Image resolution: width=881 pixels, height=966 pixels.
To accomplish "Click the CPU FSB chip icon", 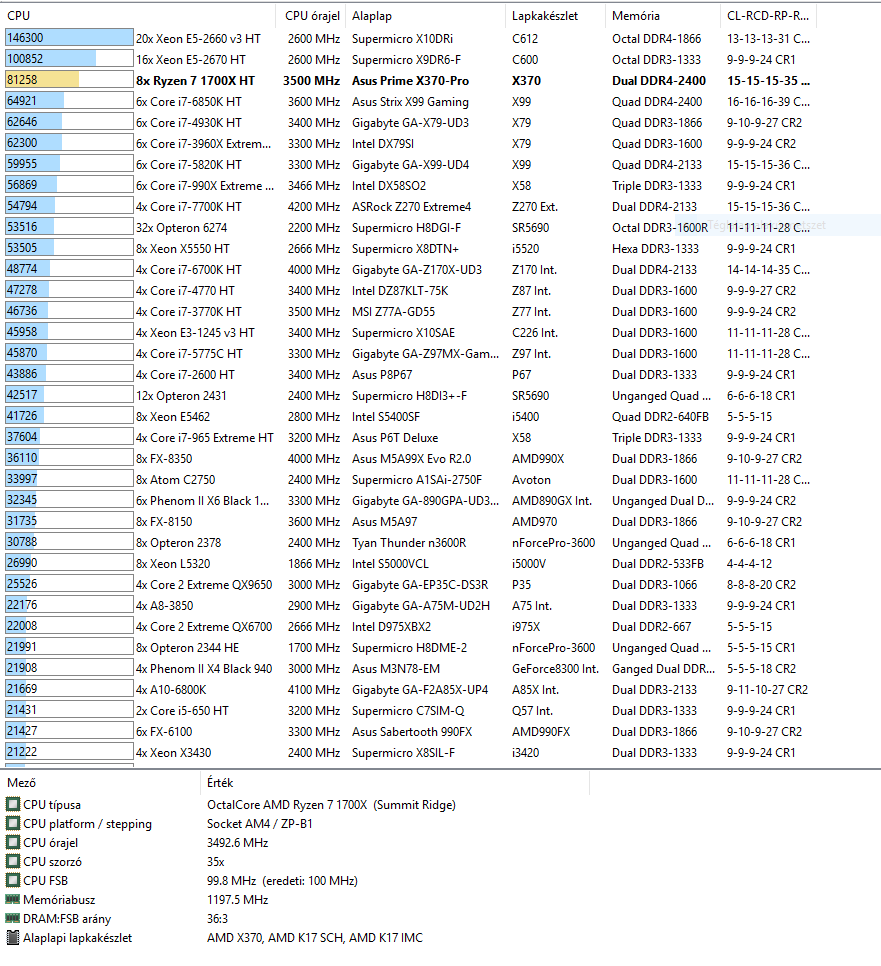I will pyautogui.click(x=13, y=880).
